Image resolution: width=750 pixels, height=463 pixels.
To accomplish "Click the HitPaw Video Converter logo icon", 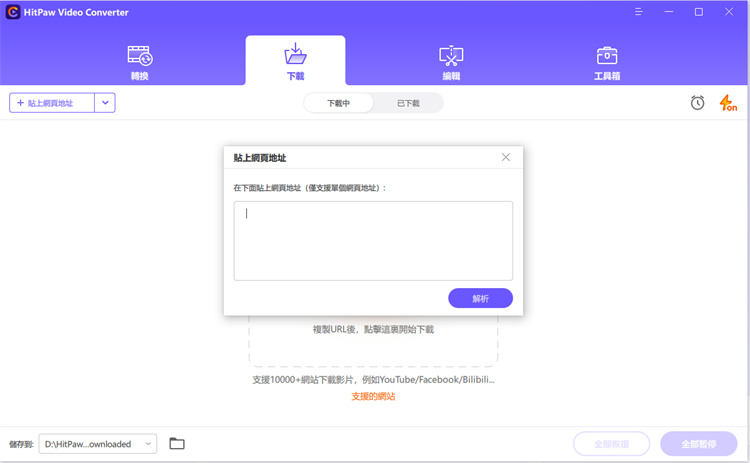I will (13, 12).
